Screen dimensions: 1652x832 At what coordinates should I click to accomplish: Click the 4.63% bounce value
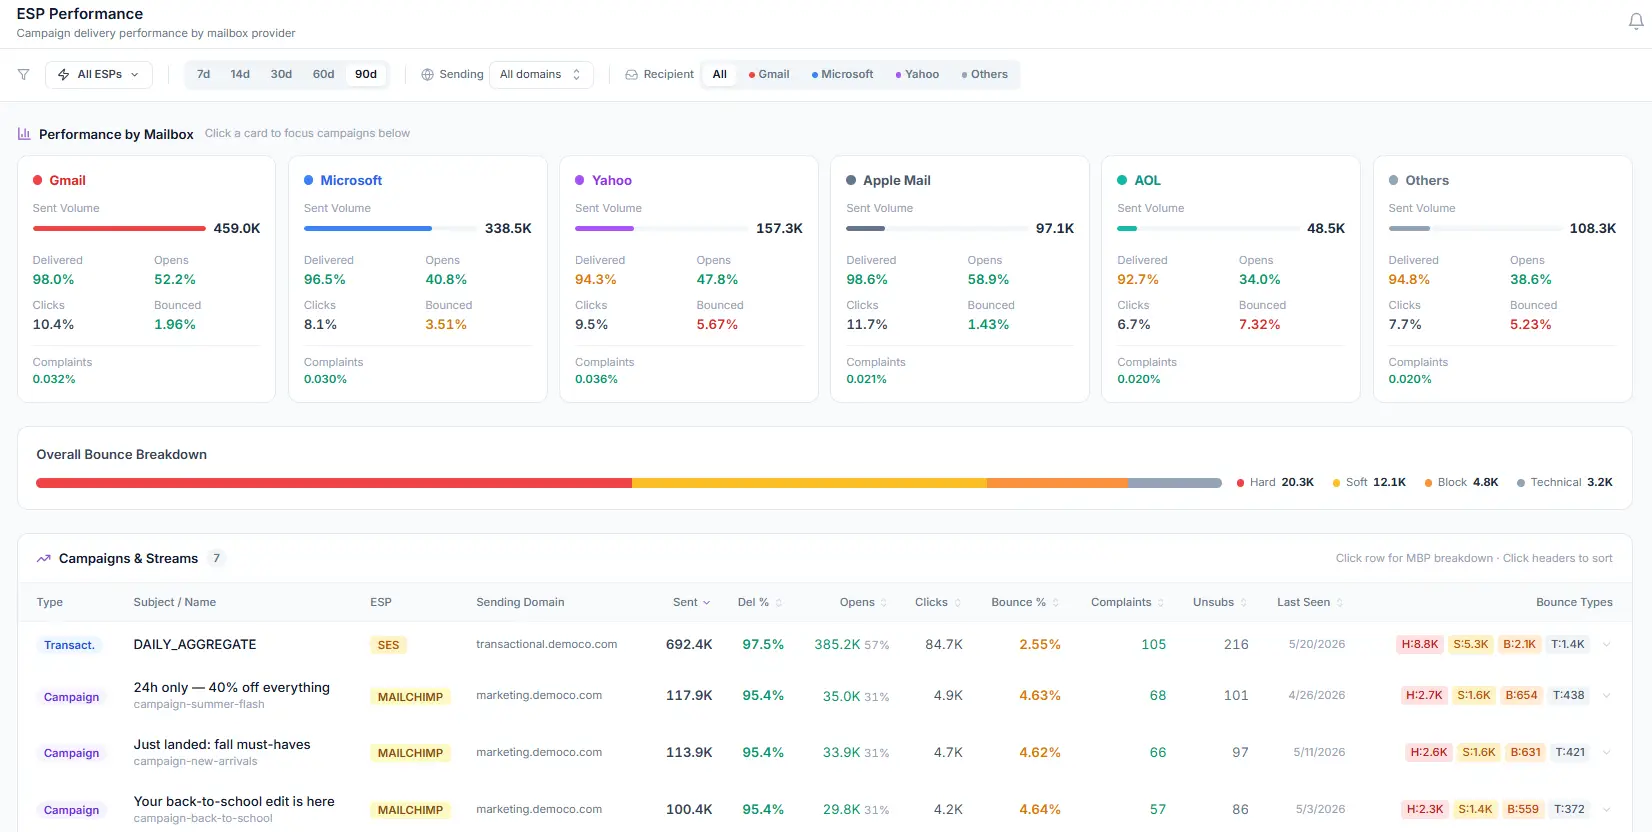[x=1040, y=695]
